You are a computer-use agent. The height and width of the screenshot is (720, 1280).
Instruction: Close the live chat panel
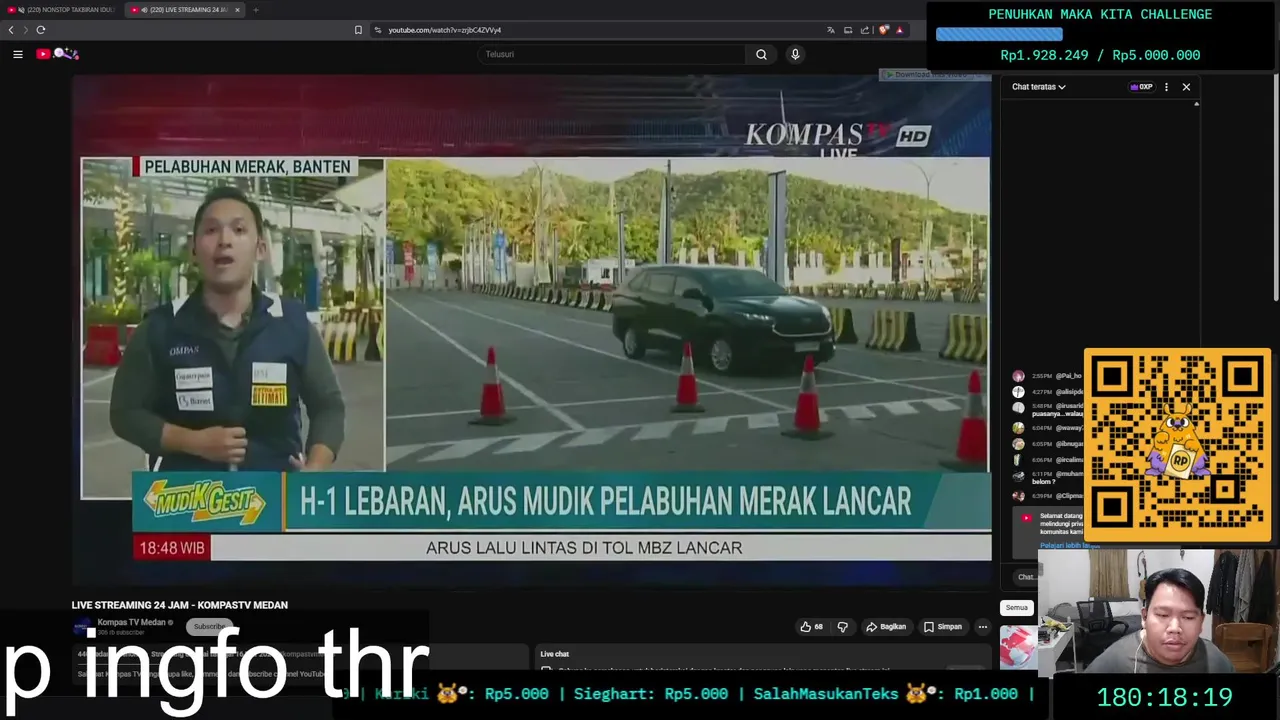[1186, 87]
